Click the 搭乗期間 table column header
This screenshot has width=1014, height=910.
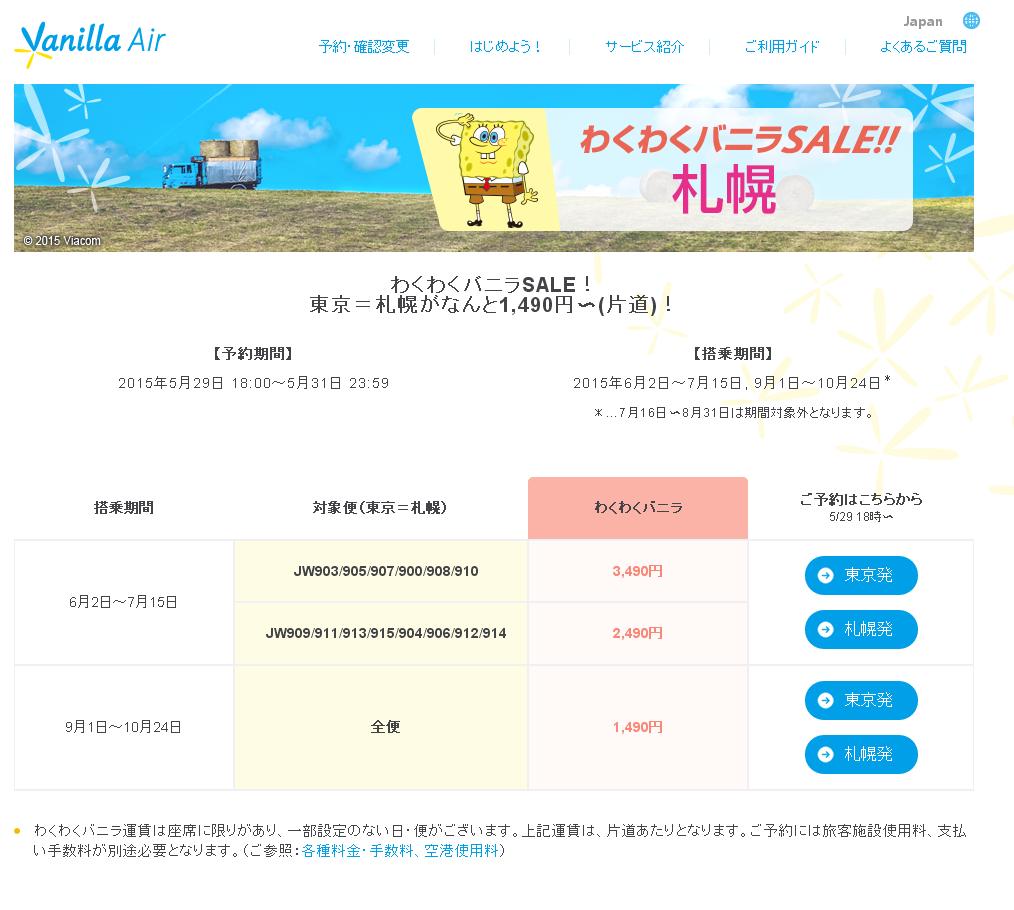pyautogui.click(x=124, y=508)
